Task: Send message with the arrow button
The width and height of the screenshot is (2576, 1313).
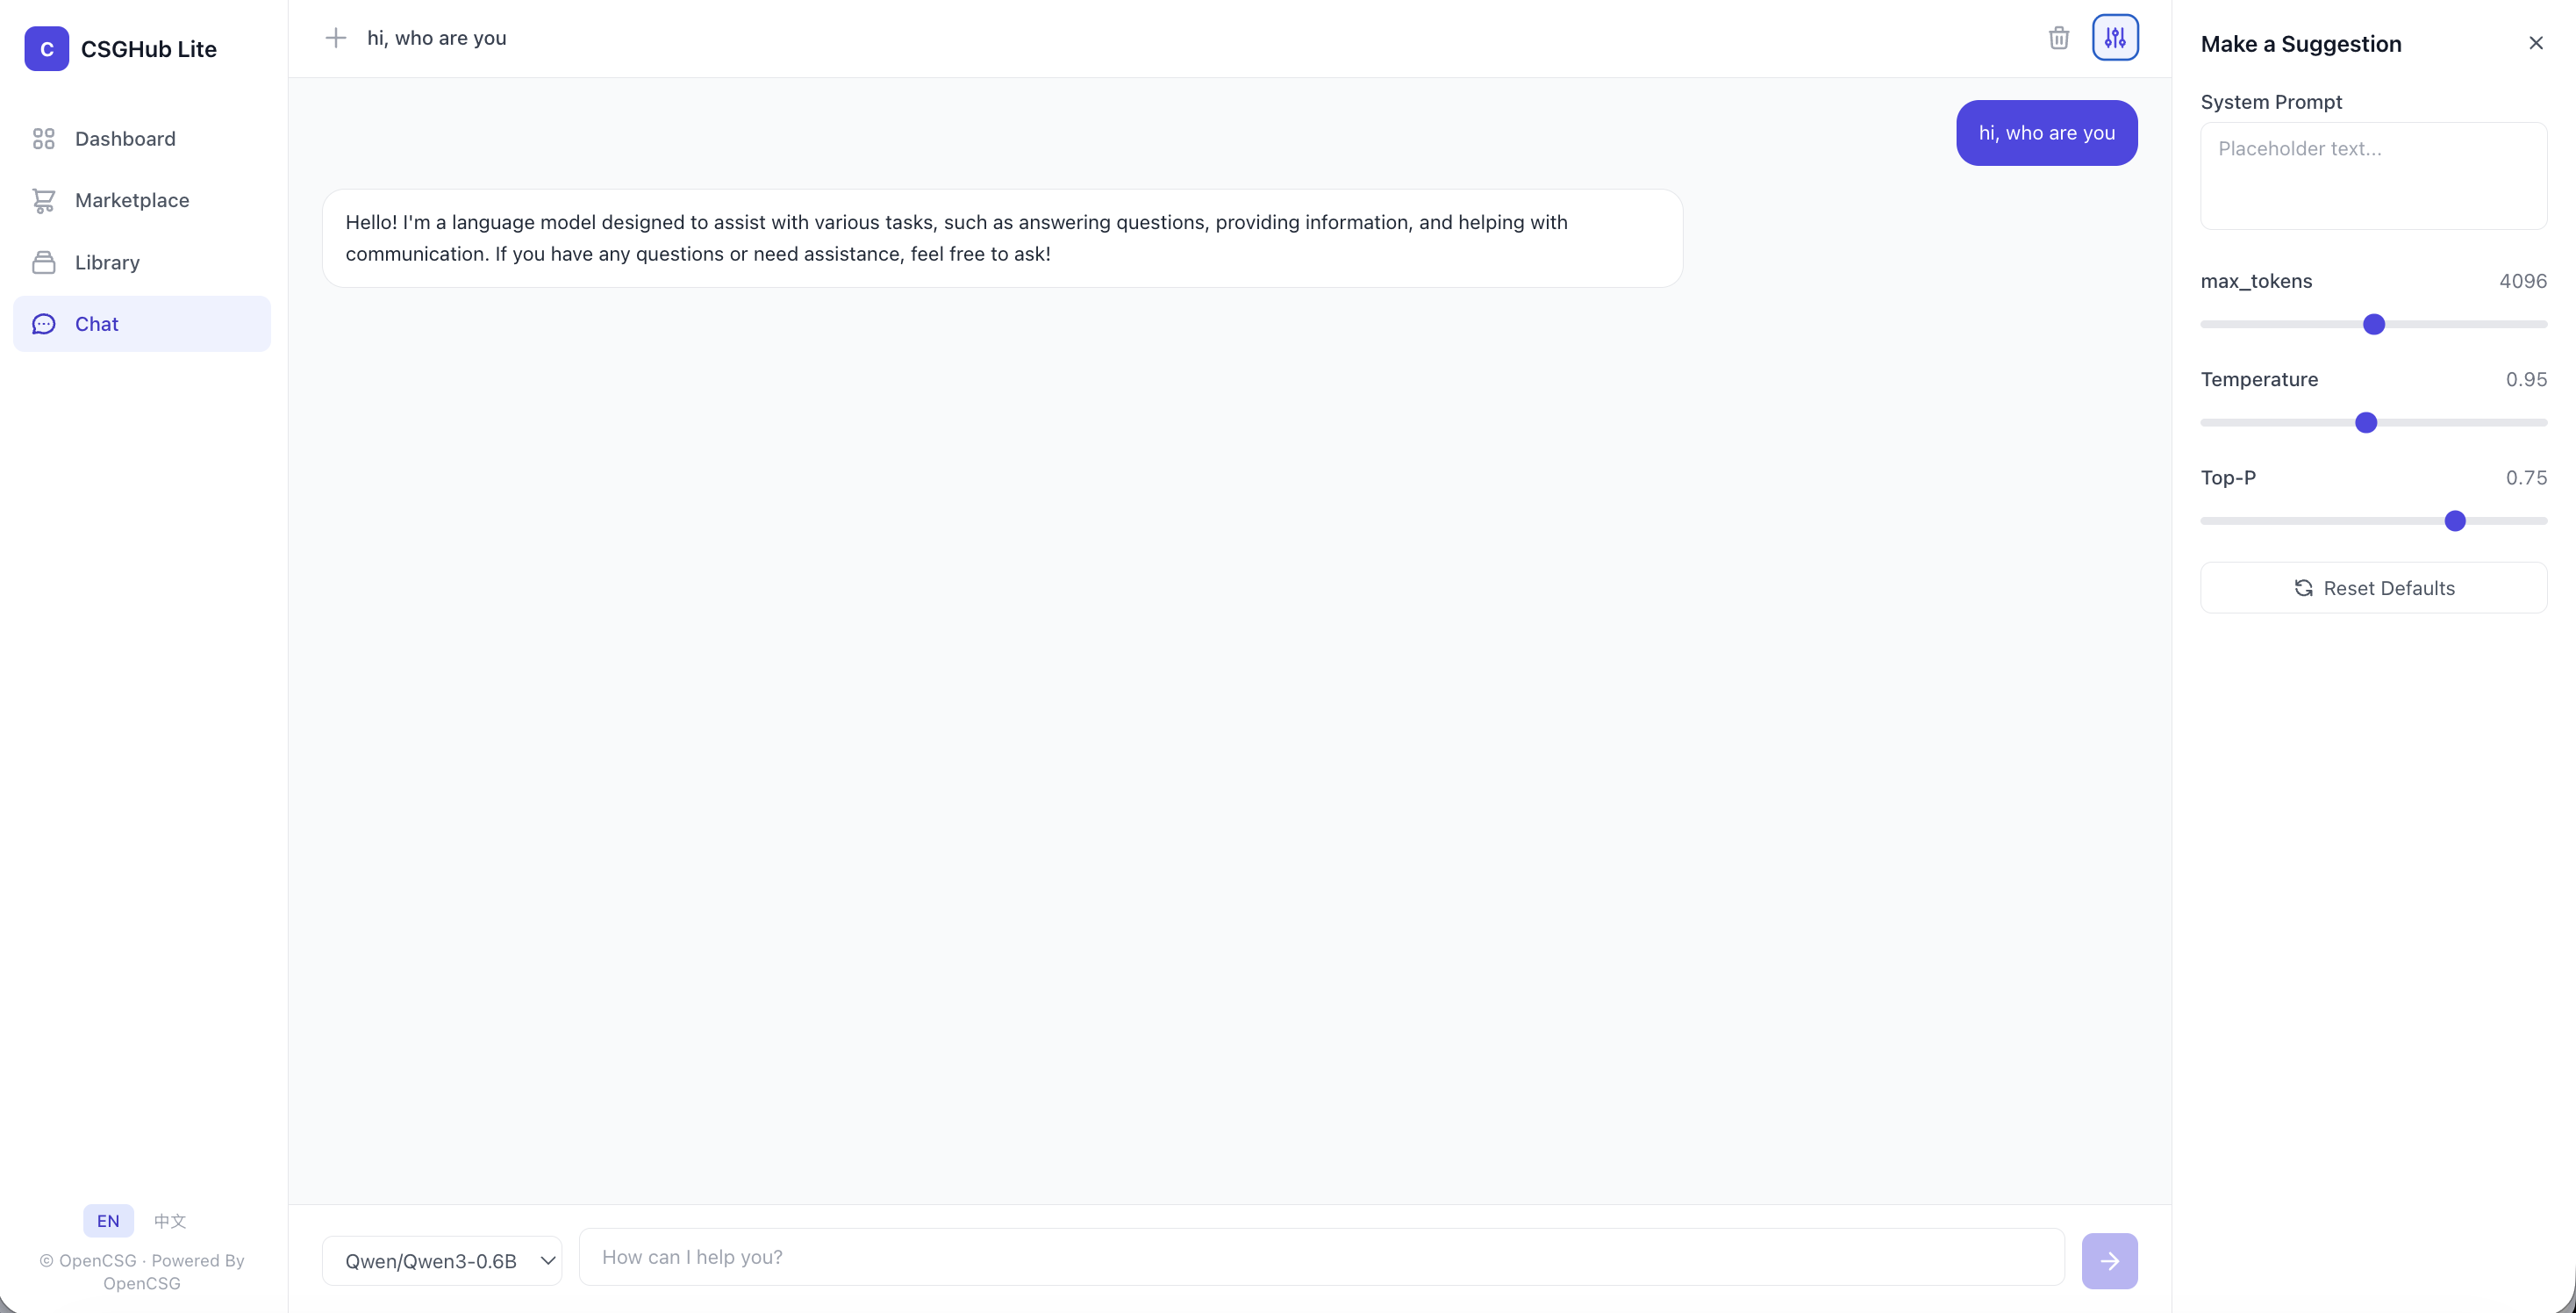Action: (2109, 1260)
